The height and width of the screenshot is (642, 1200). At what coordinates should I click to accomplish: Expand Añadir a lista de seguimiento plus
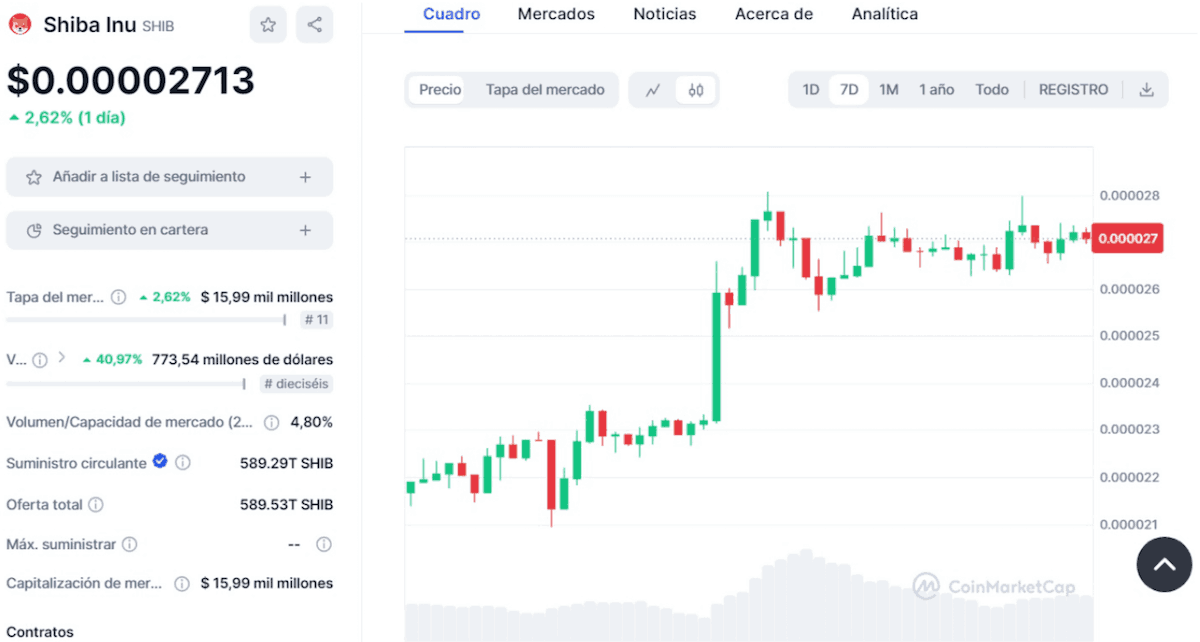[x=305, y=177]
